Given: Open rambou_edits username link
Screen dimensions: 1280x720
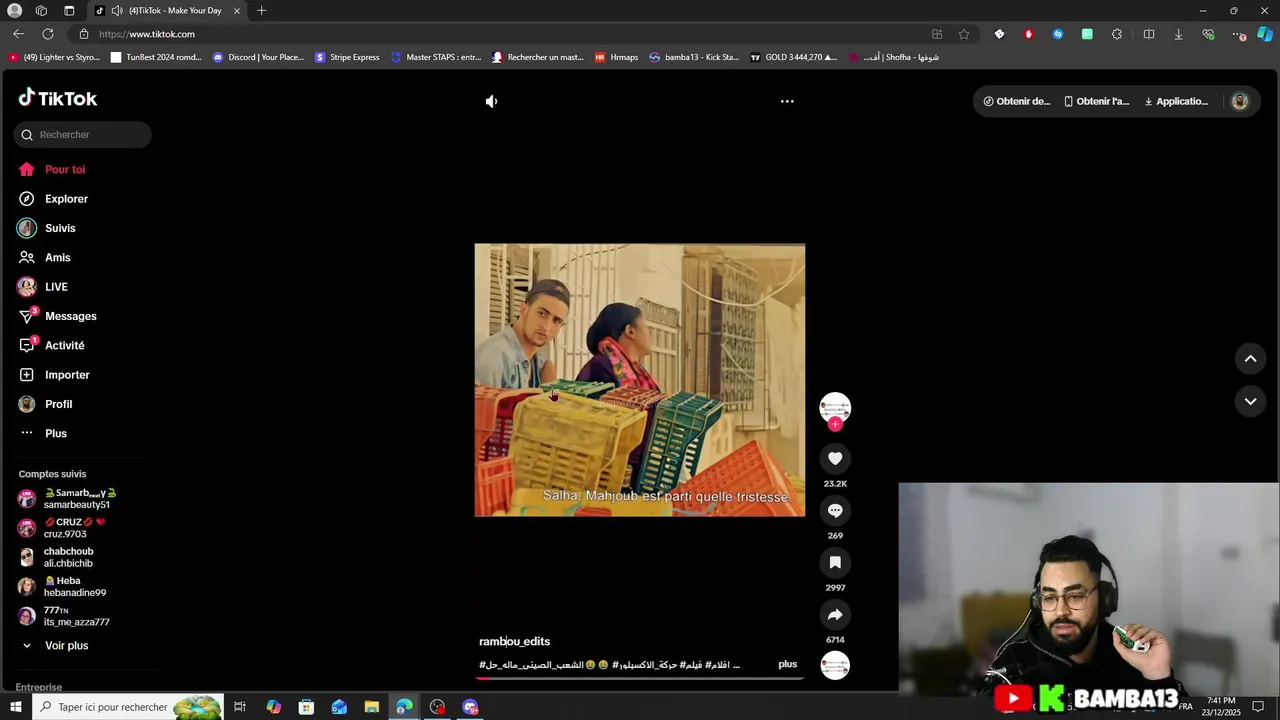Looking at the screenshot, I should coord(514,641).
